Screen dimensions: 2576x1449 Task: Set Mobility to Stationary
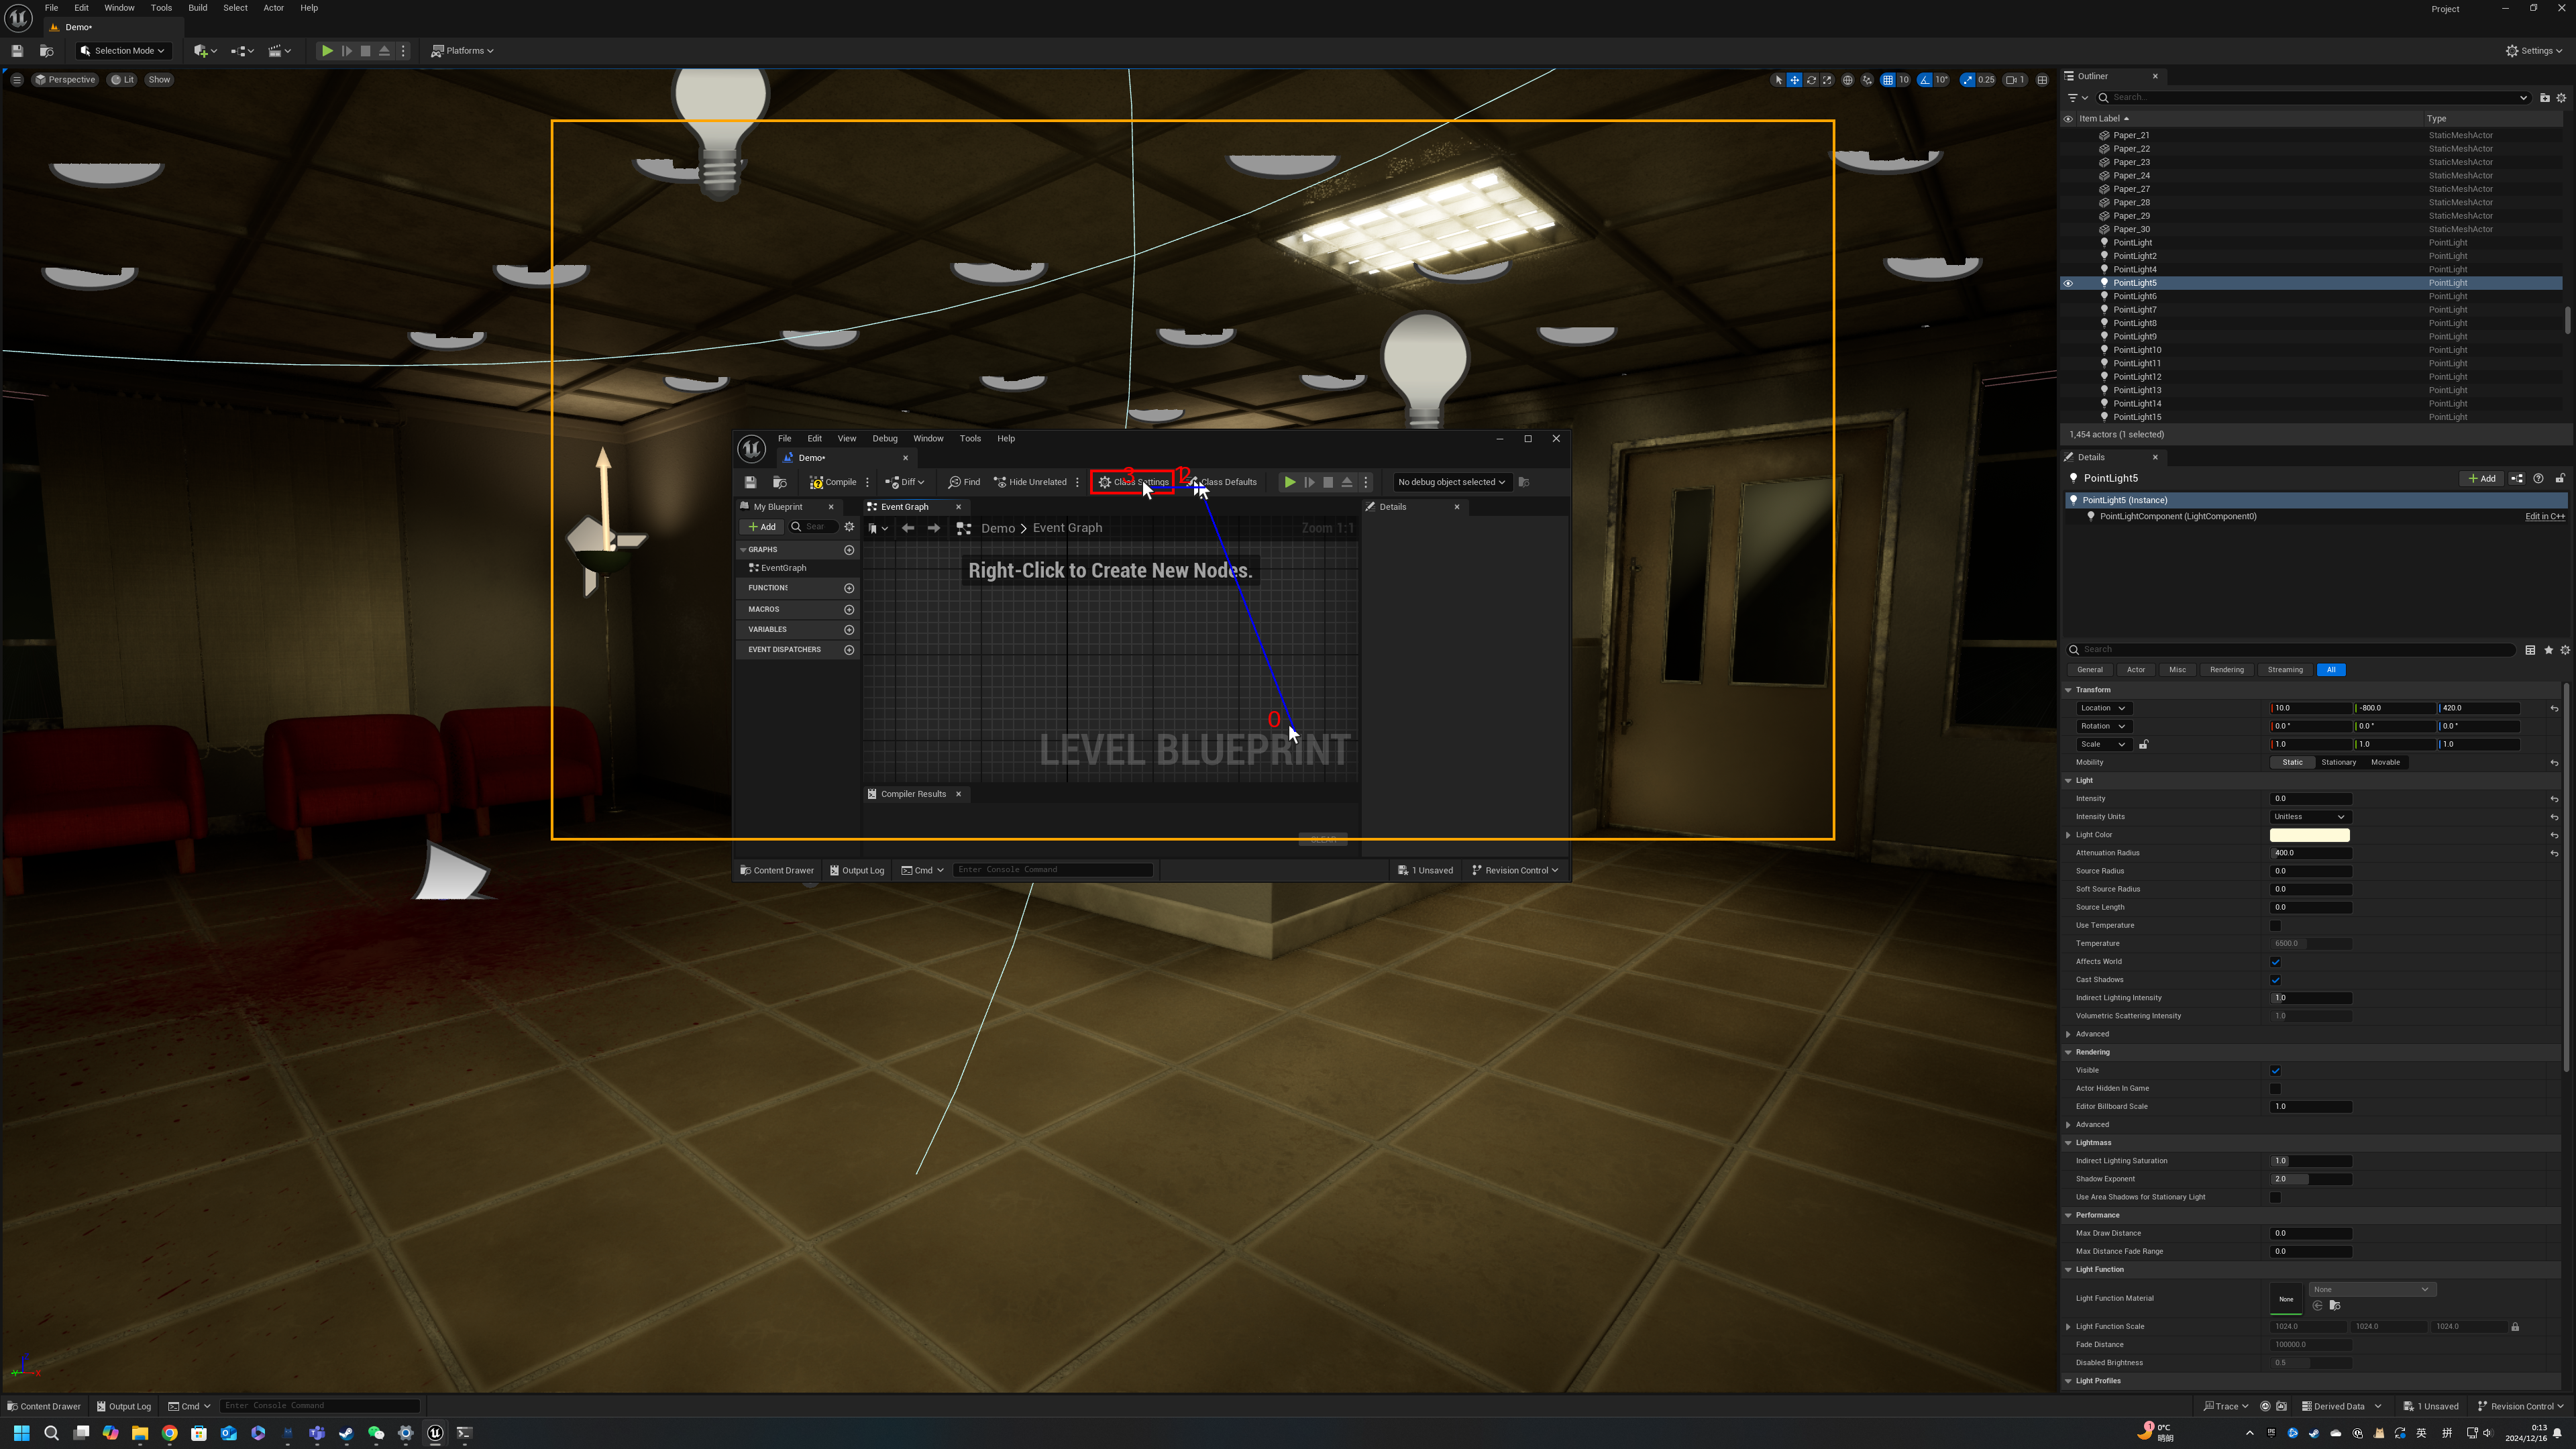pyautogui.click(x=2338, y=762)
